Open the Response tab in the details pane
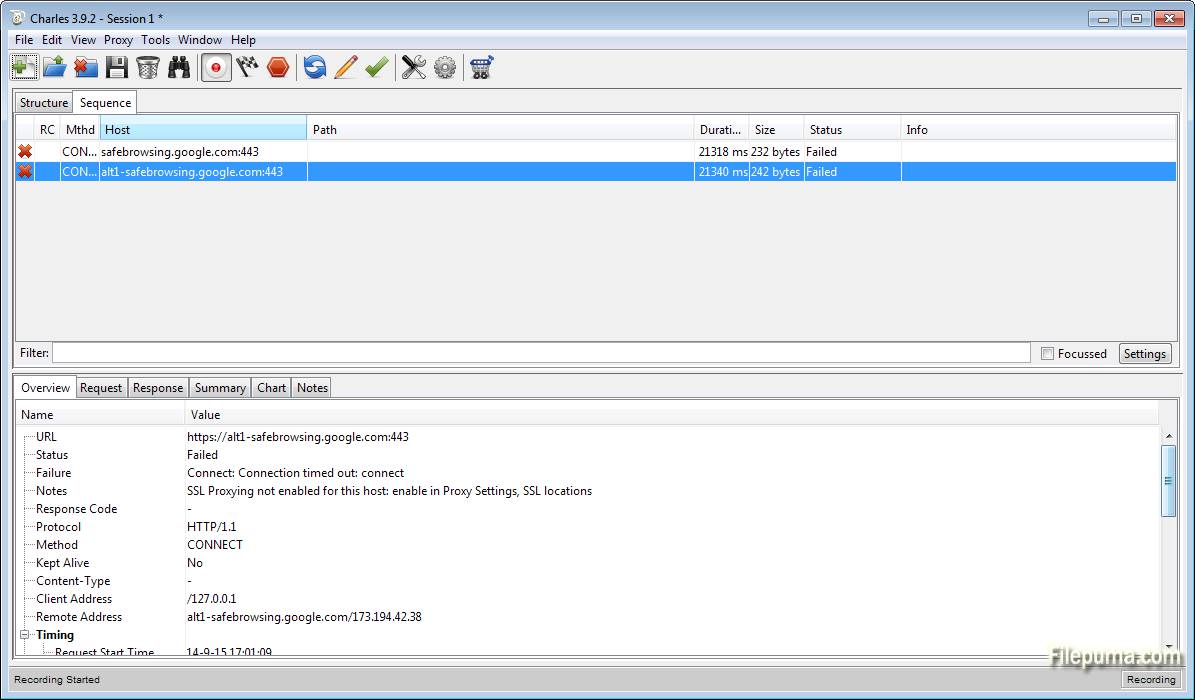Viewport: 1195px width, 700px height. (x=158, y=388)
